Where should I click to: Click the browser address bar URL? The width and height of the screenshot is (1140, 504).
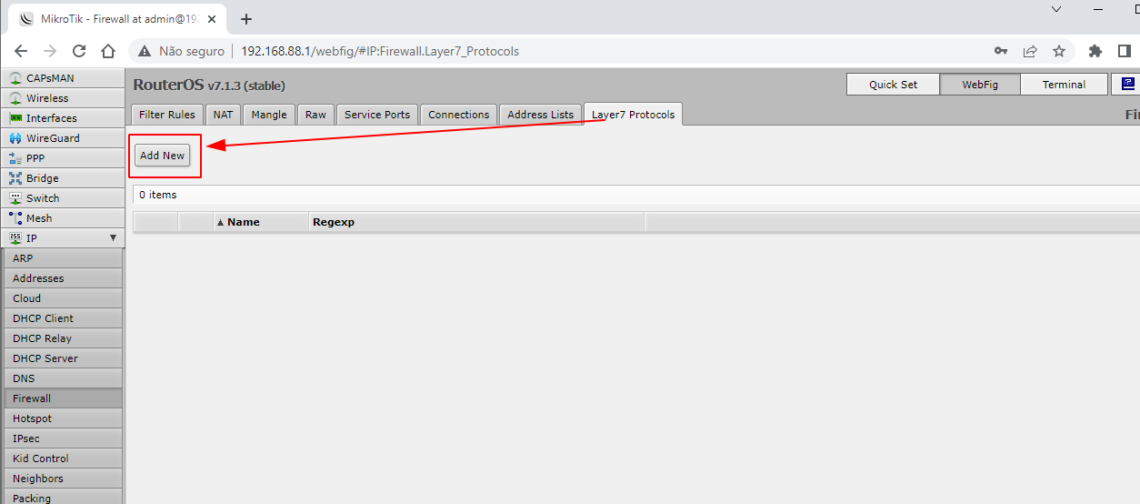tap(380, 52)
